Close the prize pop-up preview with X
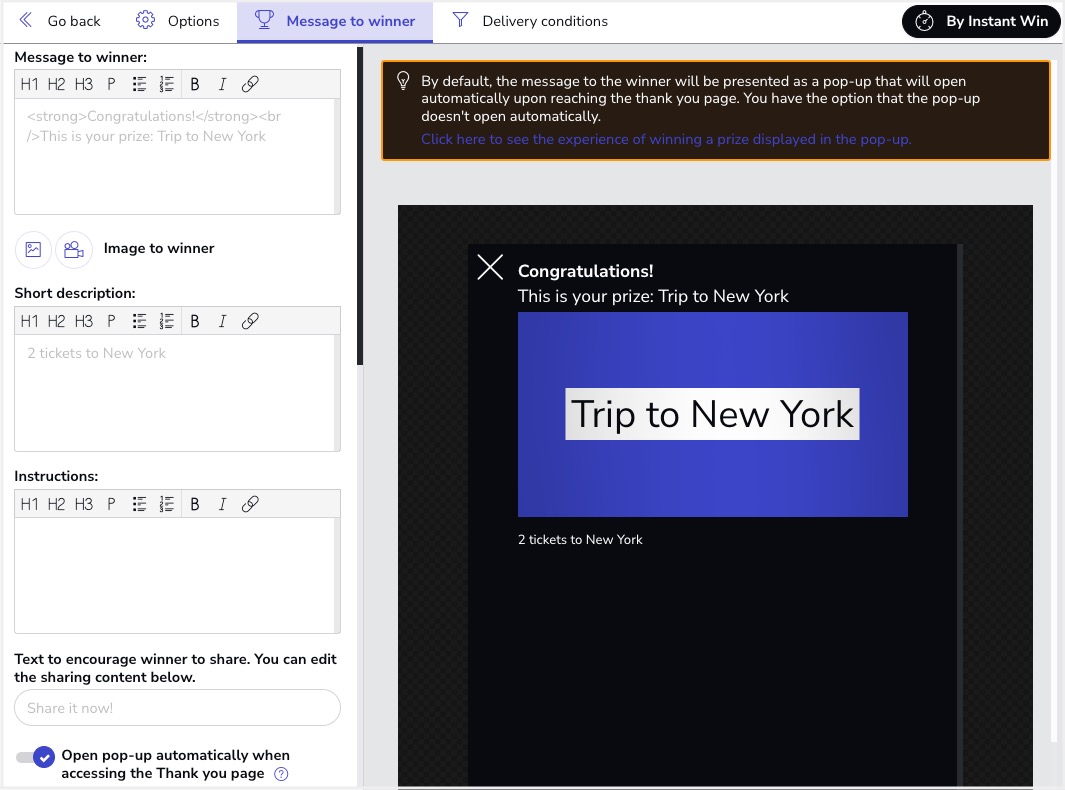 pos(490,267)
